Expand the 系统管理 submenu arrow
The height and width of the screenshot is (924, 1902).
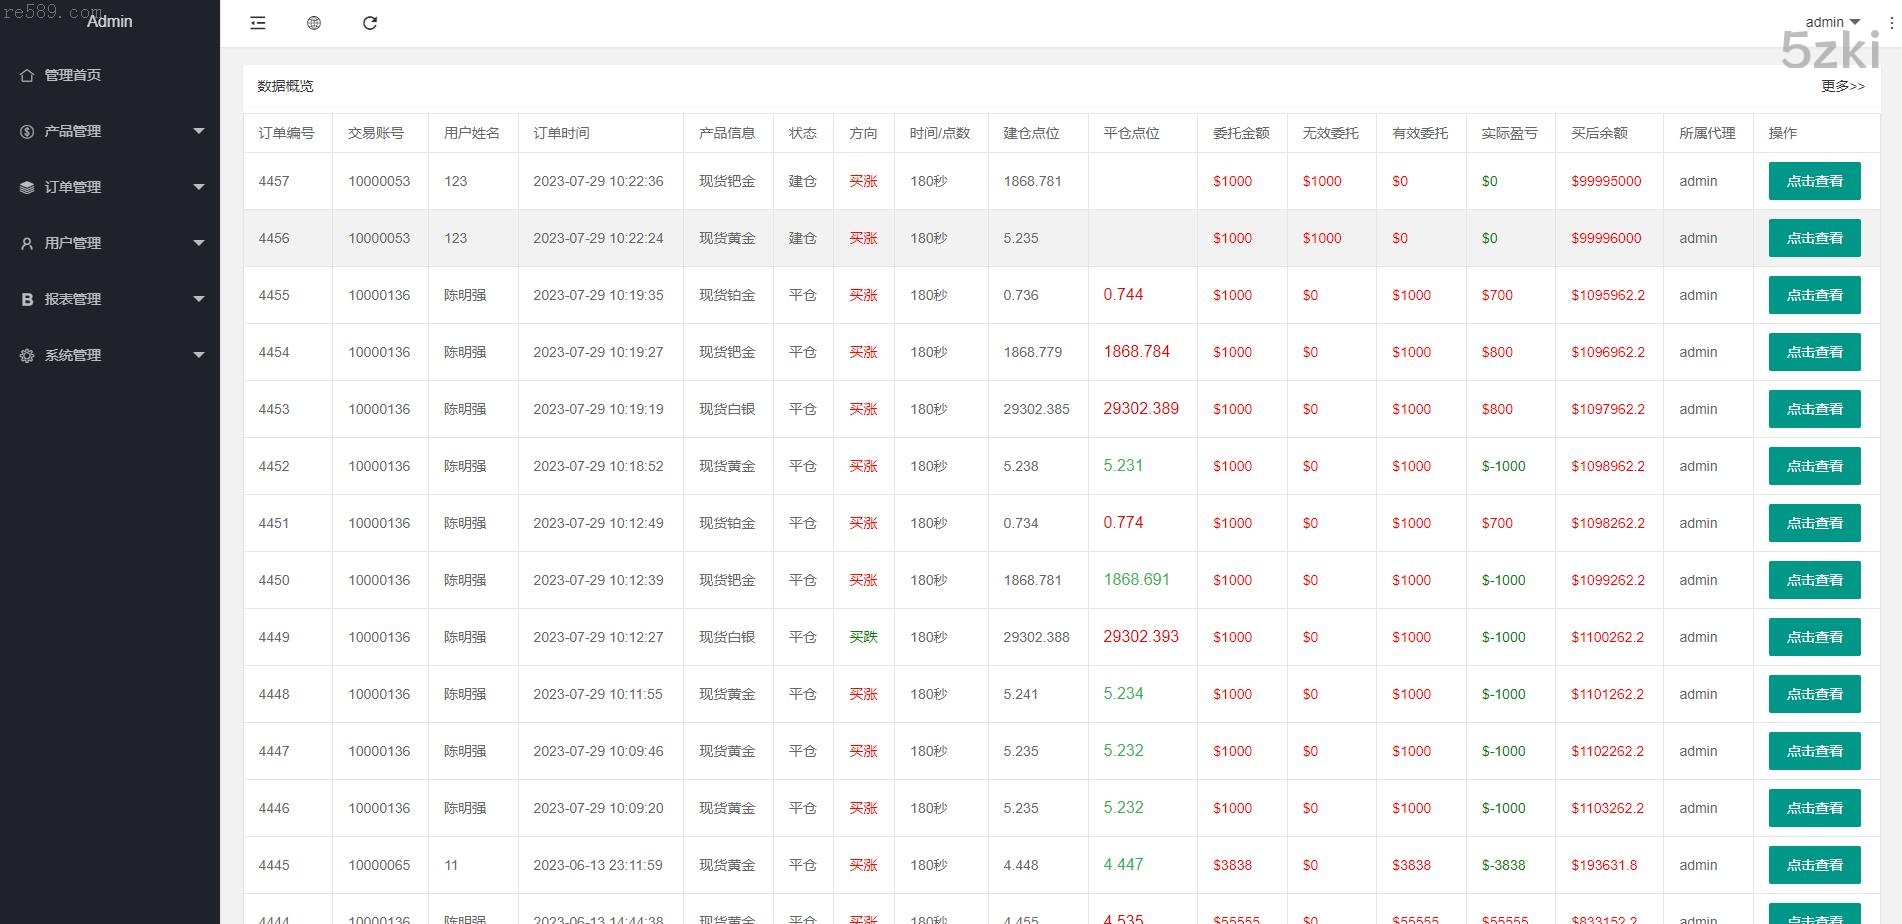click(198, 355)
